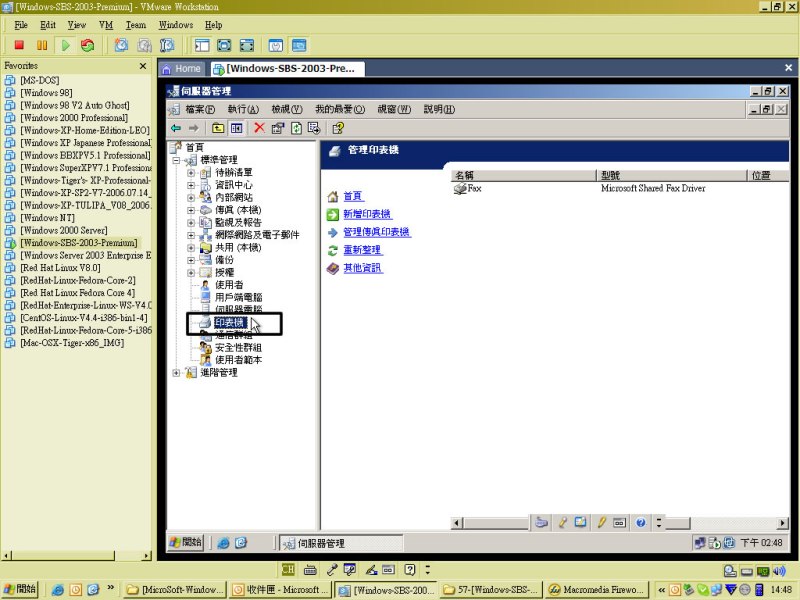Open the 檔案(F) menu
This screenshot has height=600, width=800.
pos(200,109)
